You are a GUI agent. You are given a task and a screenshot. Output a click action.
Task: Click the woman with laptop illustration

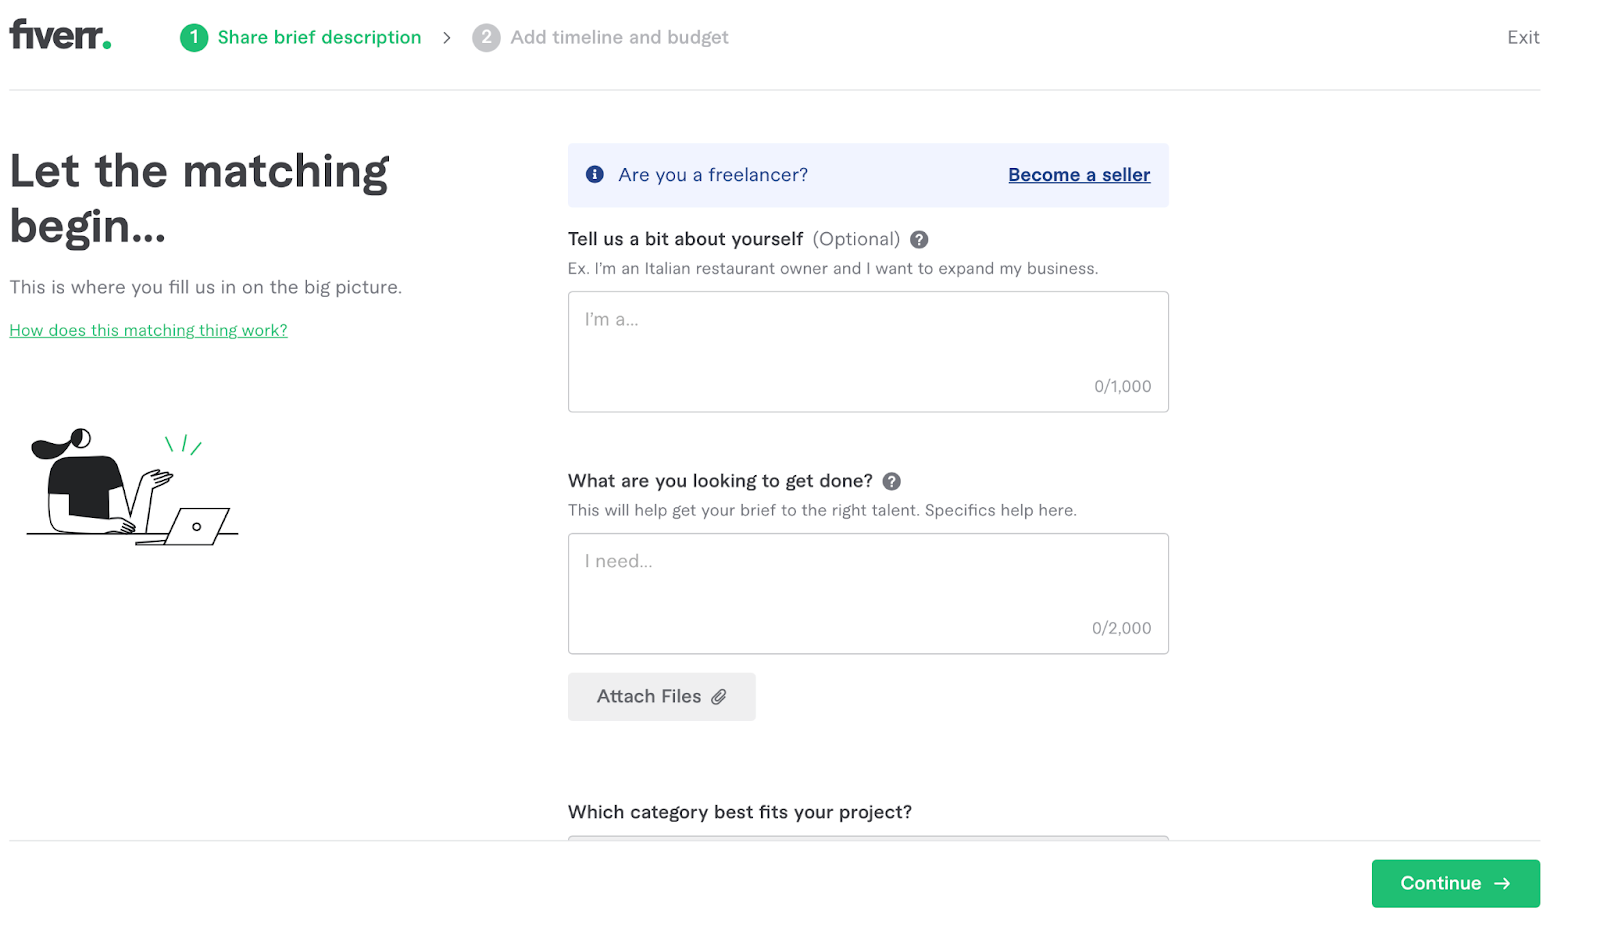point(131,487)
